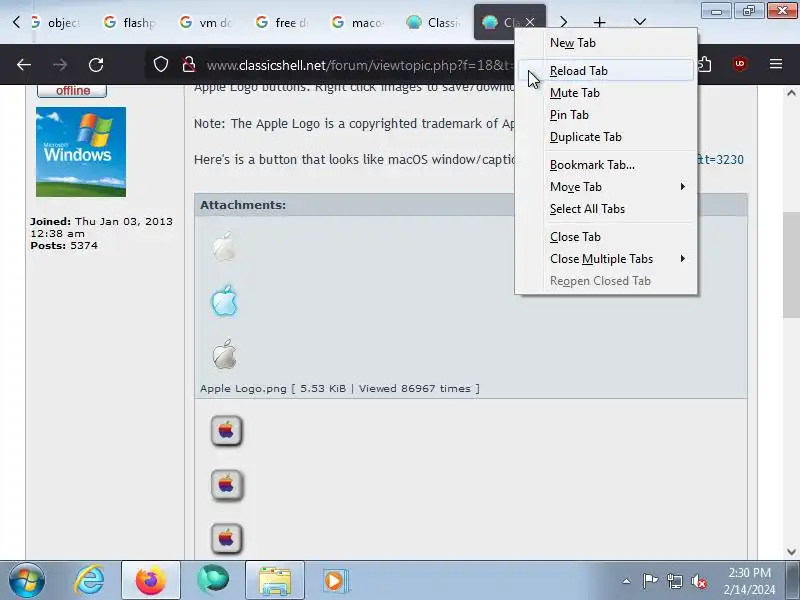
Task: Open Windows Explorer folder taskbar icon
Action: [x=275, y=581]
